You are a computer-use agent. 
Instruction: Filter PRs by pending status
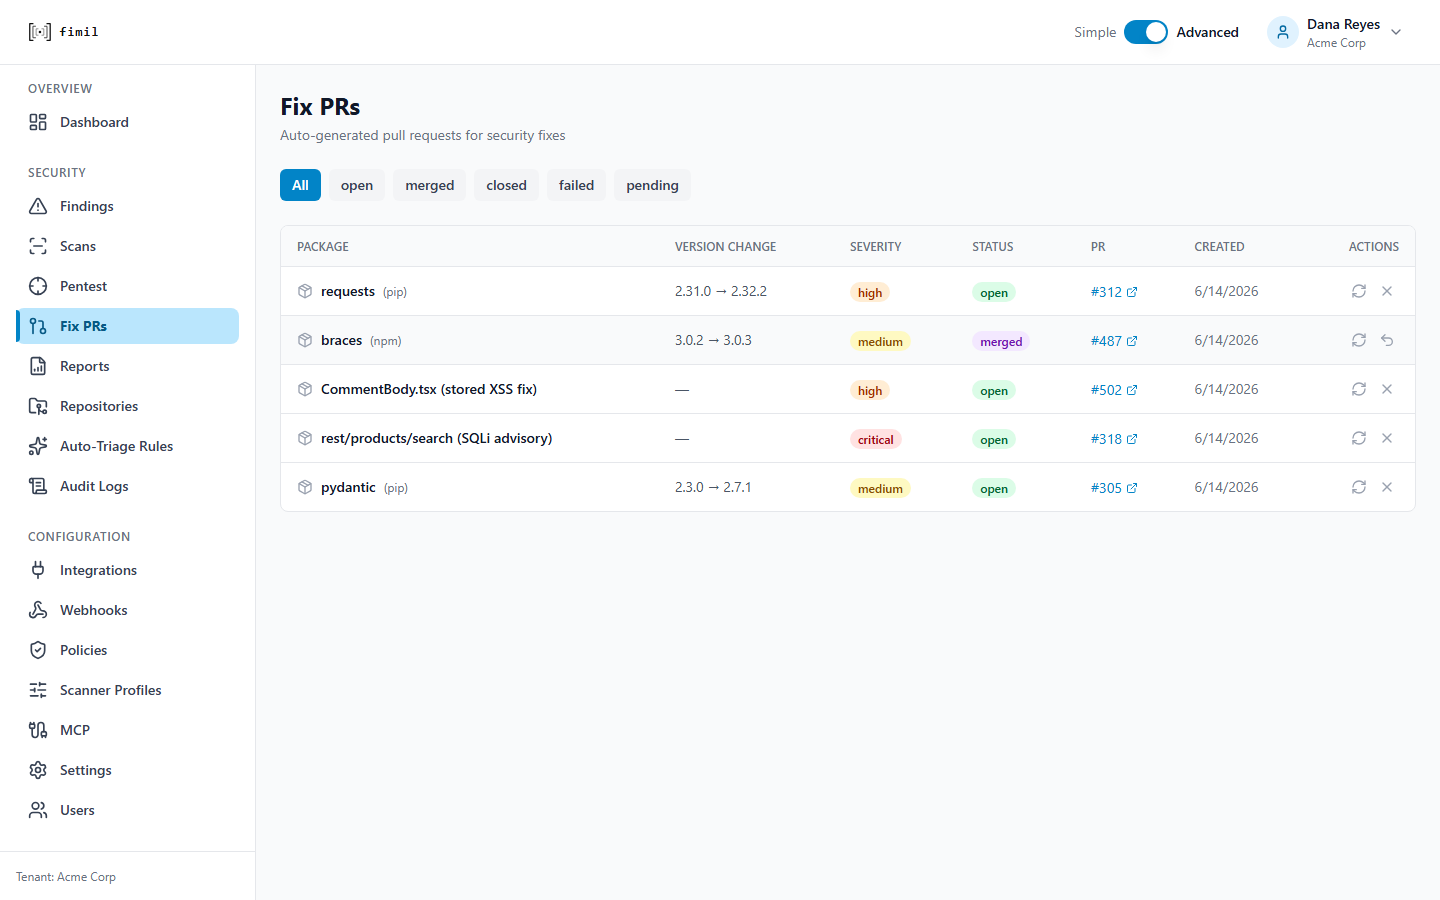(653, 185)
